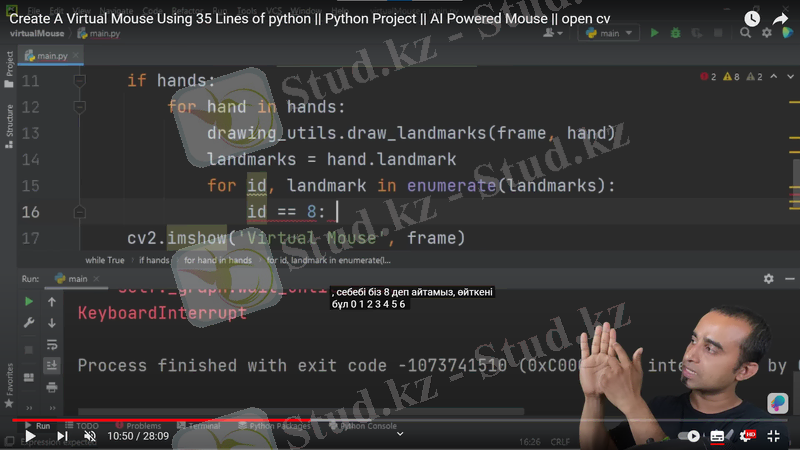Open YouTube player settings gear
The width and height of the screenshot is (800, 450).
[745, 436]
